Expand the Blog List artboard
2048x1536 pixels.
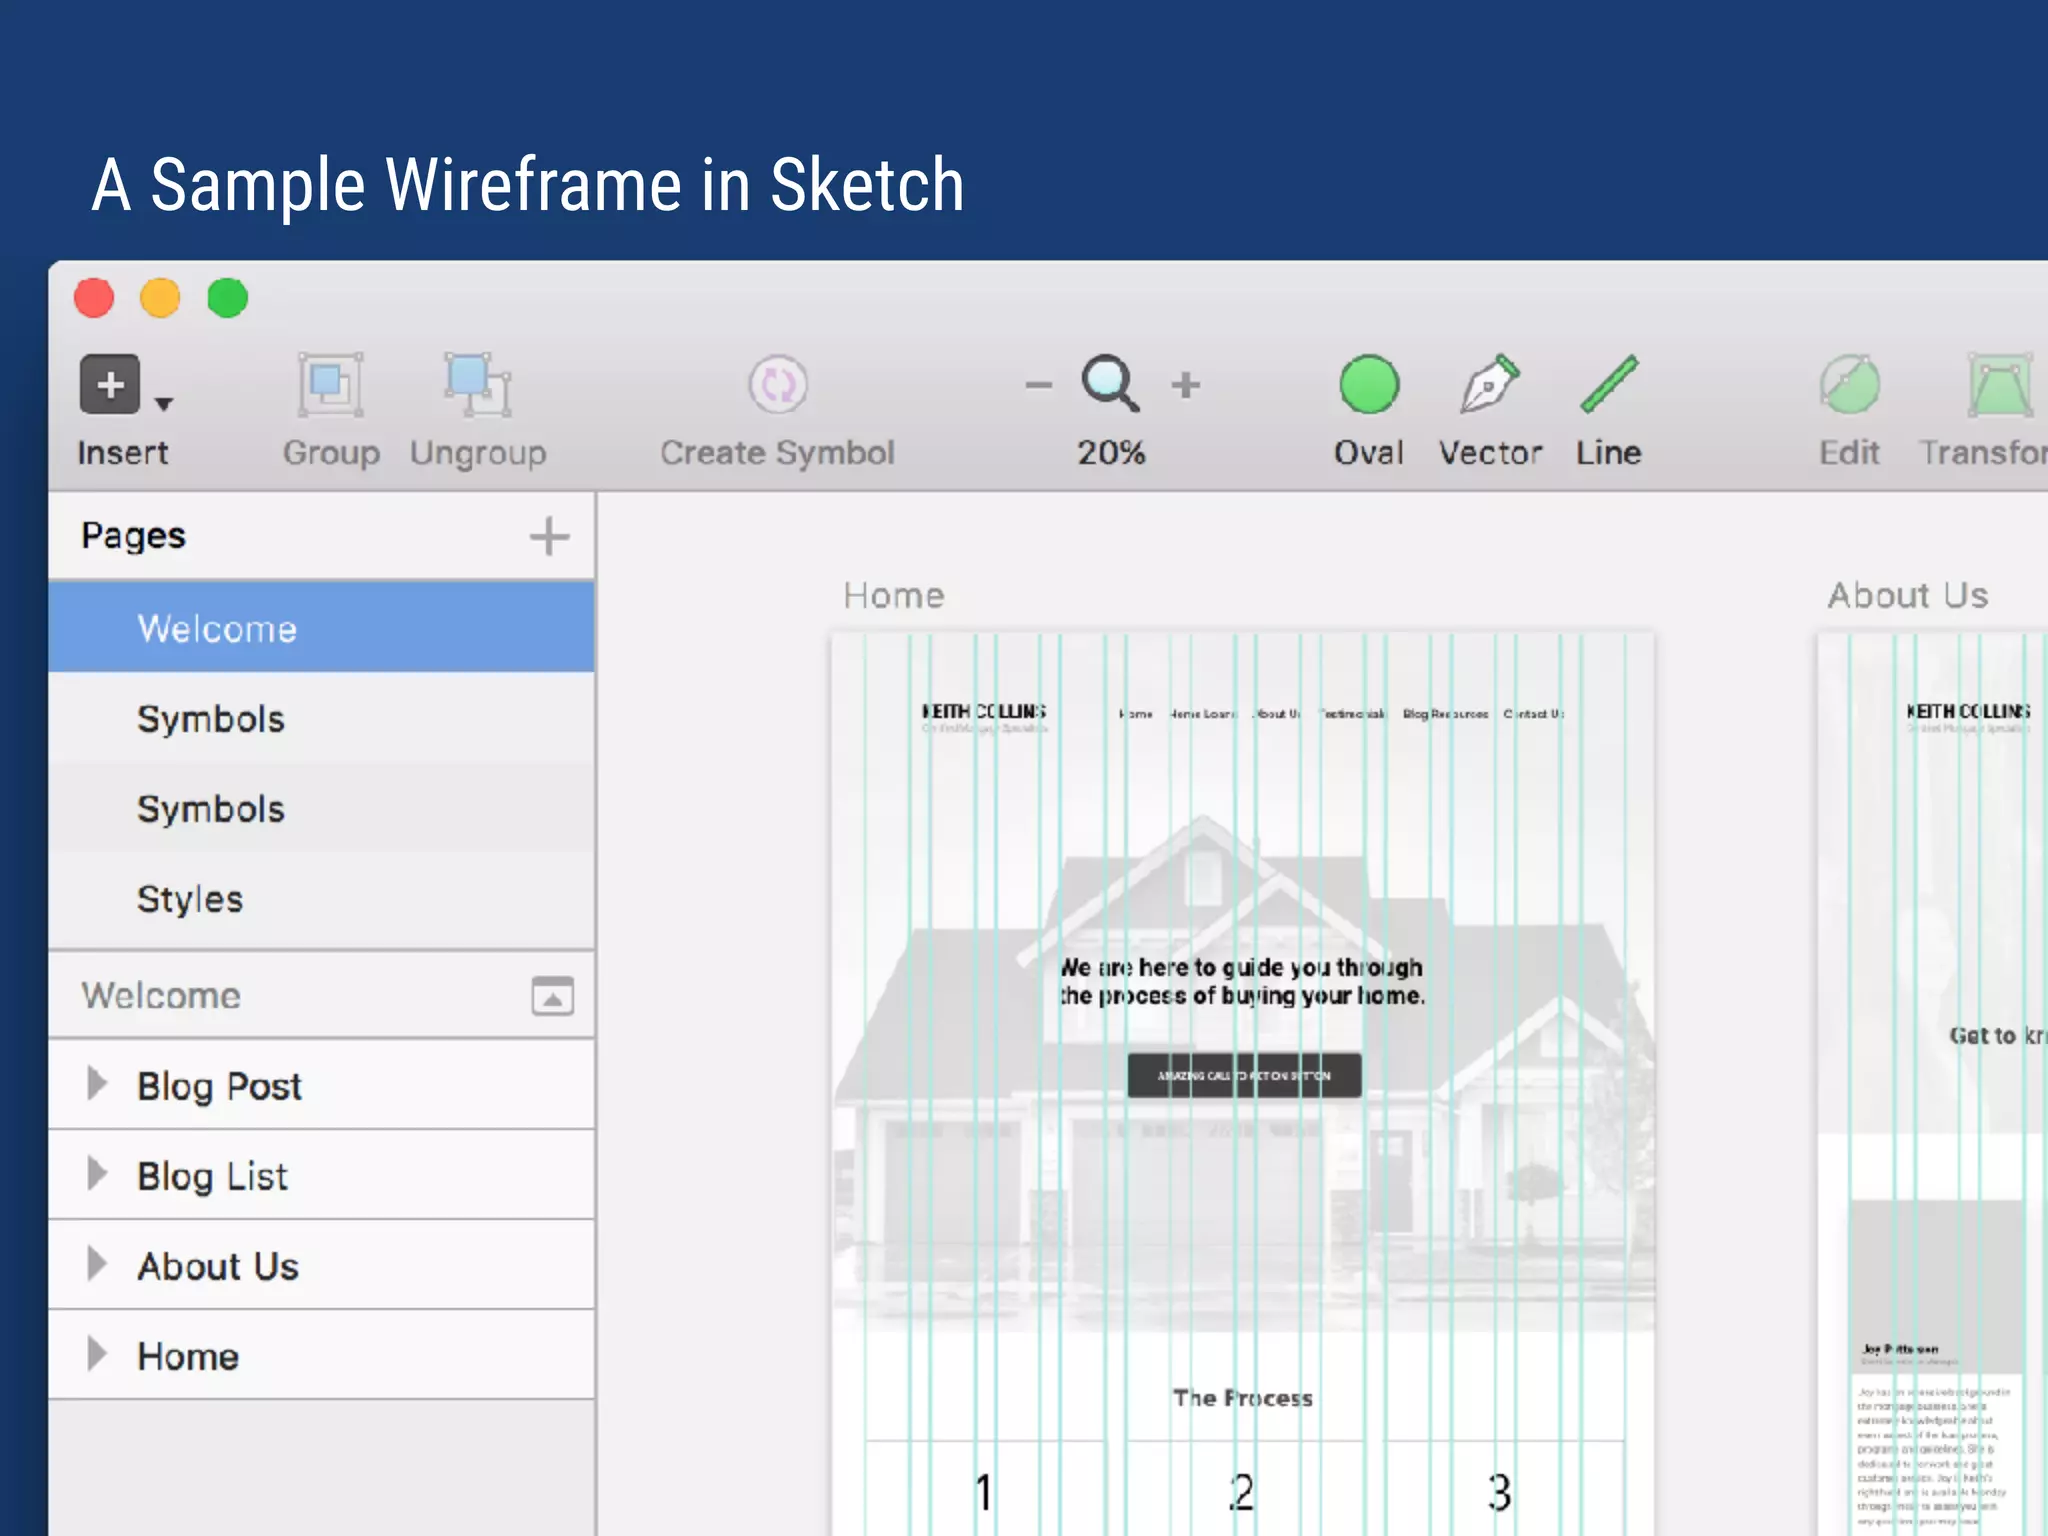click(x=97, y=1173)
